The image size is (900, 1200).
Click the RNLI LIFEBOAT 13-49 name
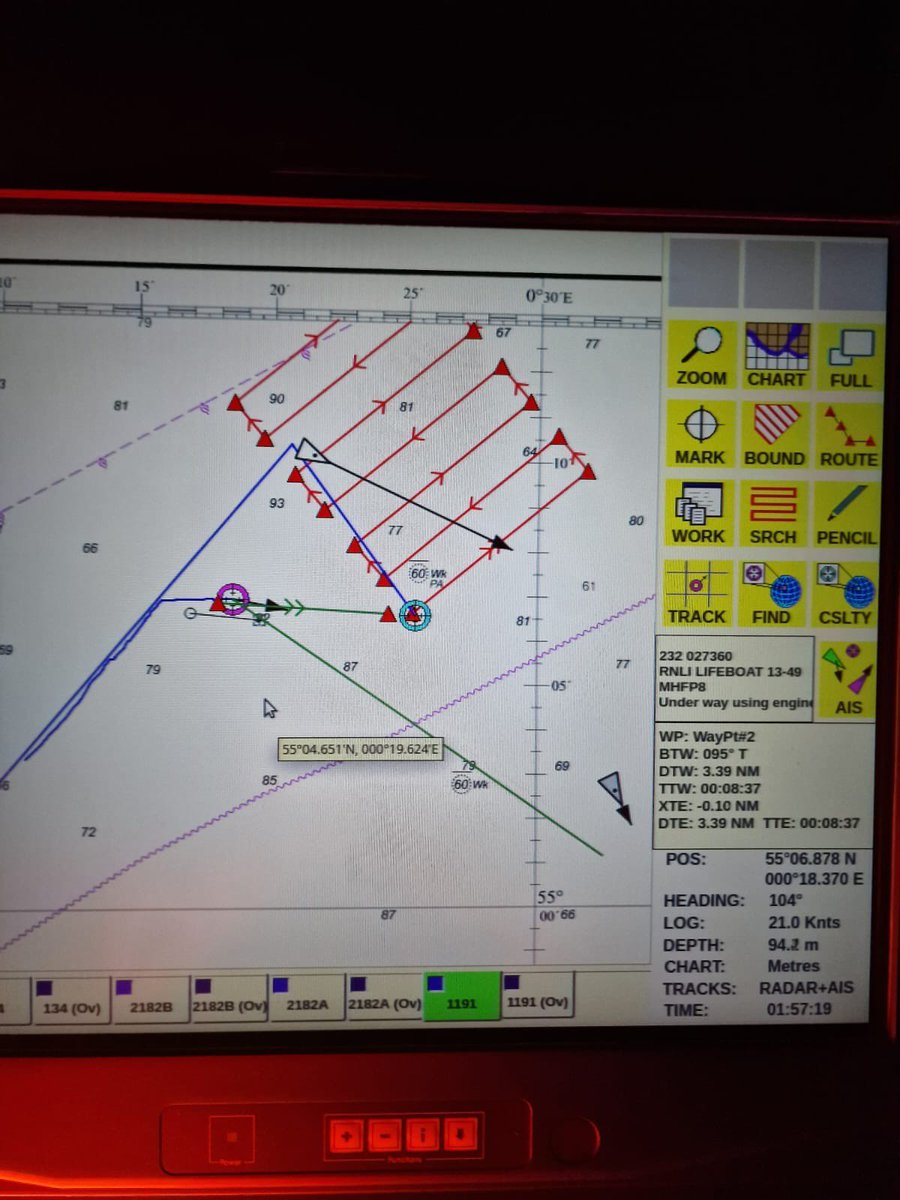tap(729, 671)
